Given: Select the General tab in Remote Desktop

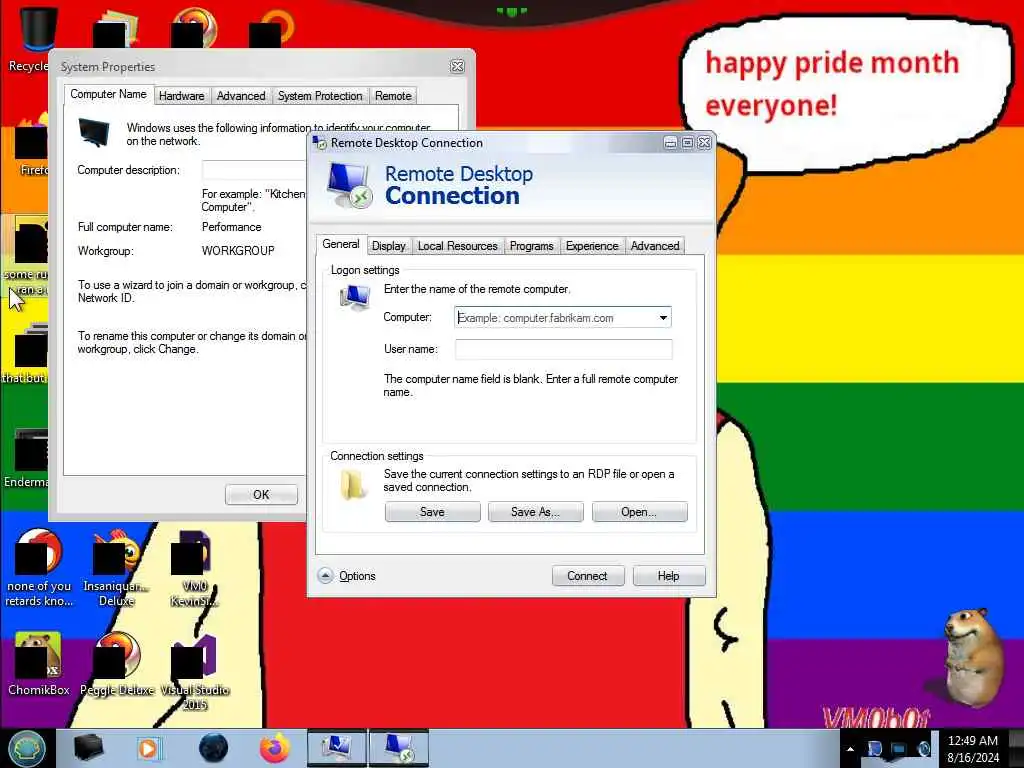Looking at the screenshot, I should 340,244.
